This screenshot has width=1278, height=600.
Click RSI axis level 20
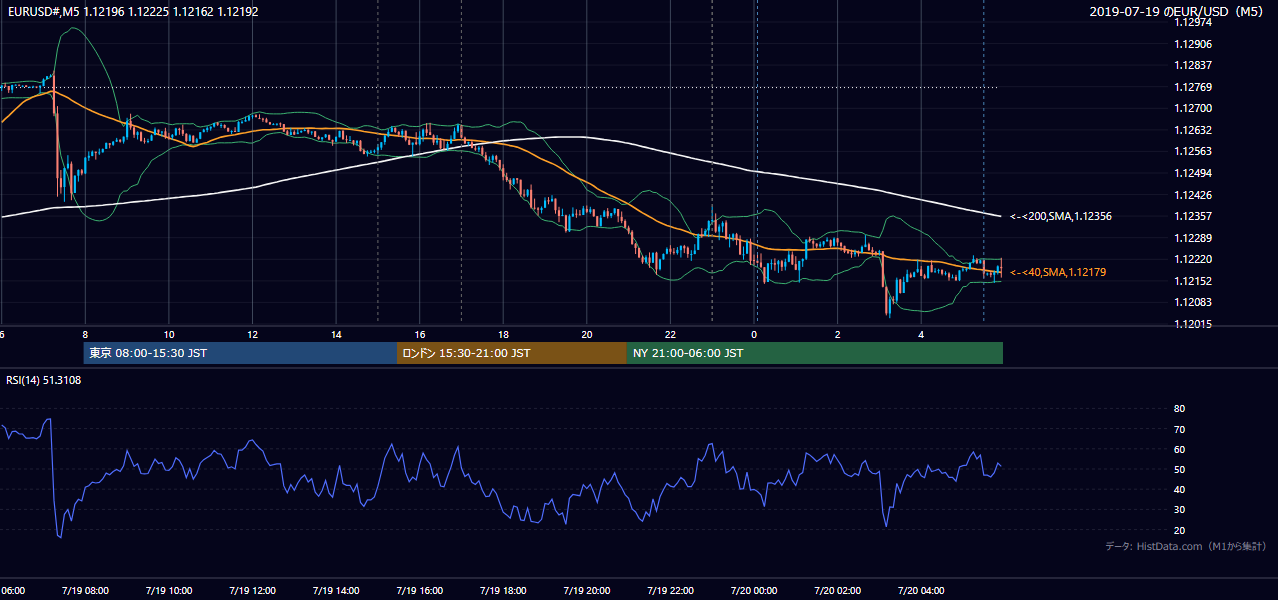(x=1179, y=530)
